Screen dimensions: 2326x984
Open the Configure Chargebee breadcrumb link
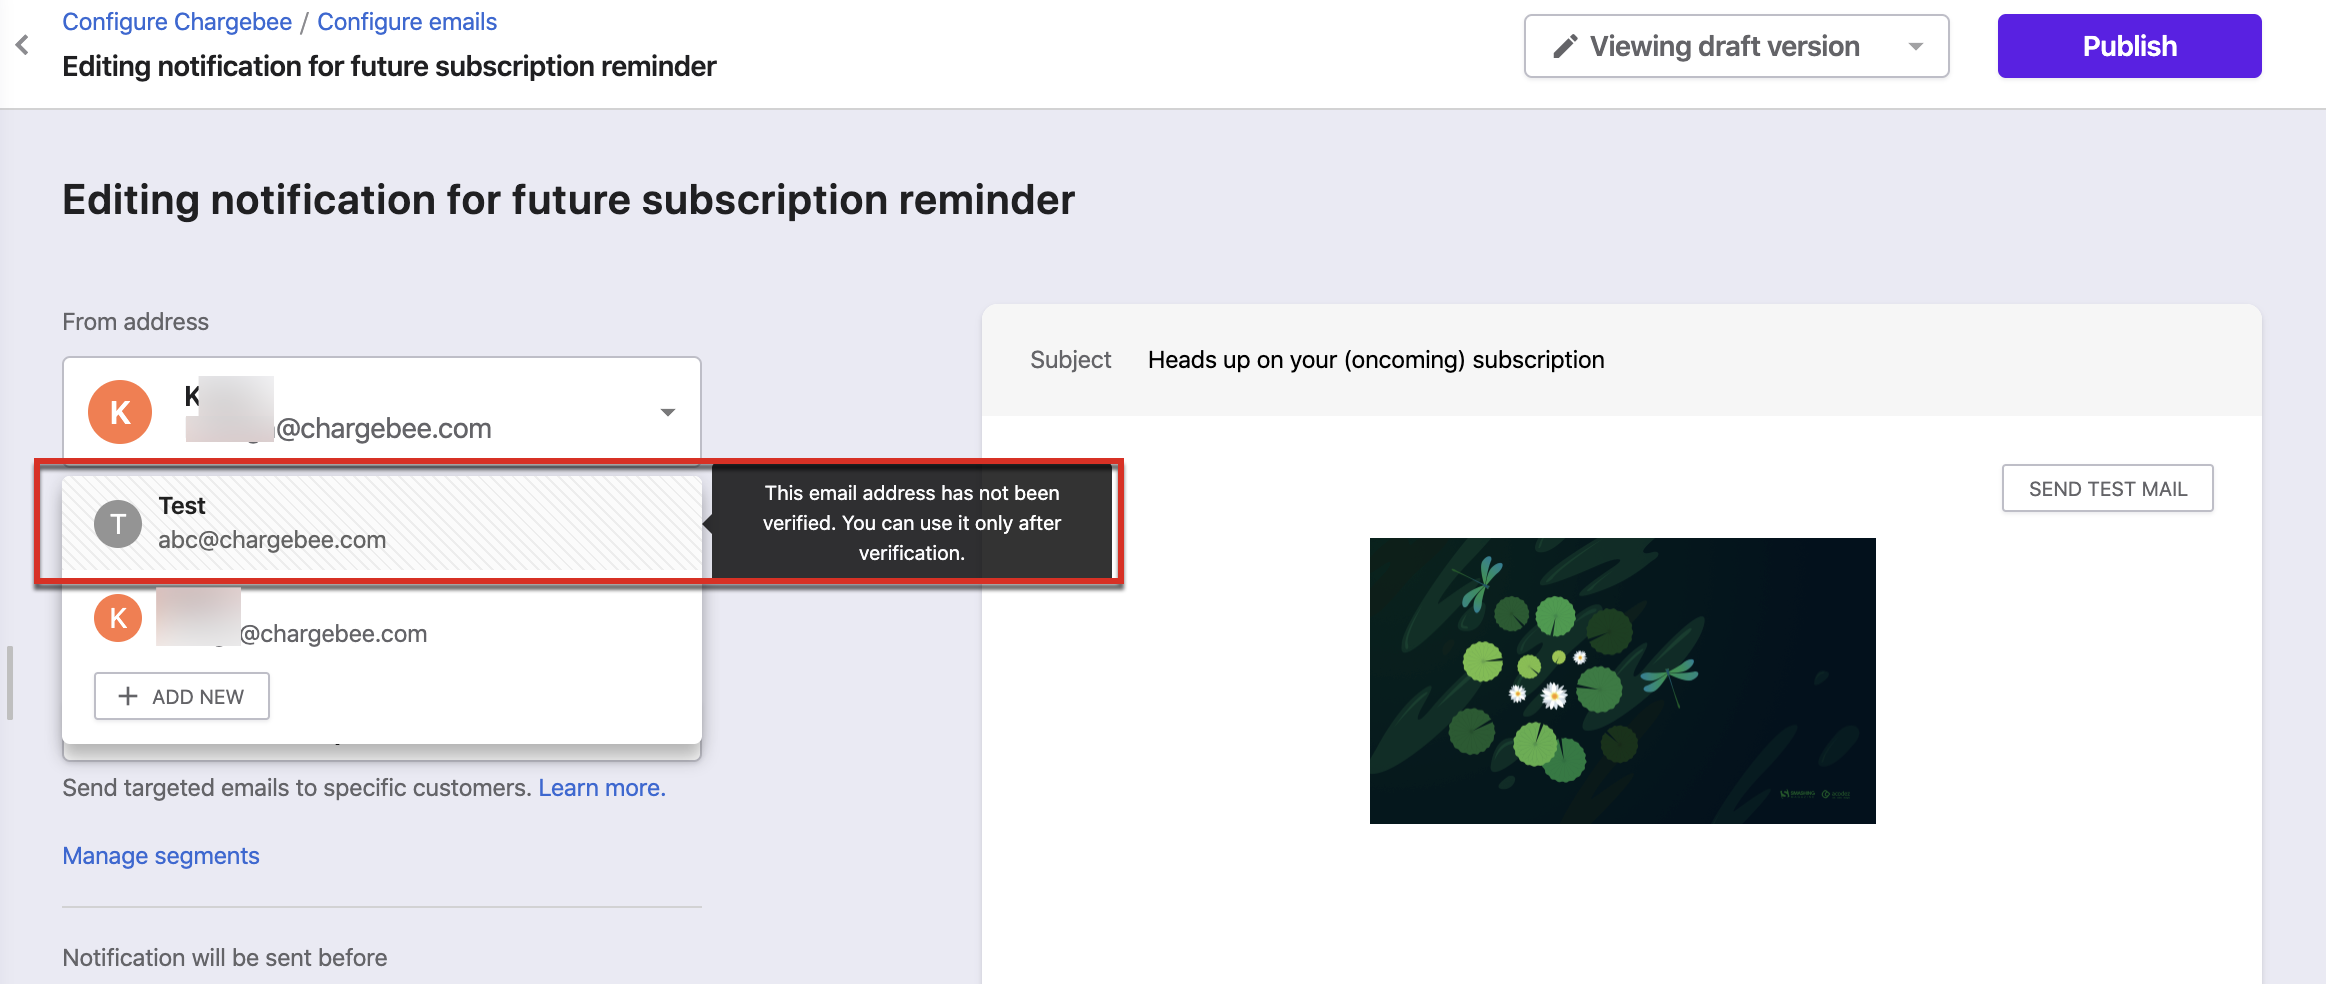click(x=177, y=22)
